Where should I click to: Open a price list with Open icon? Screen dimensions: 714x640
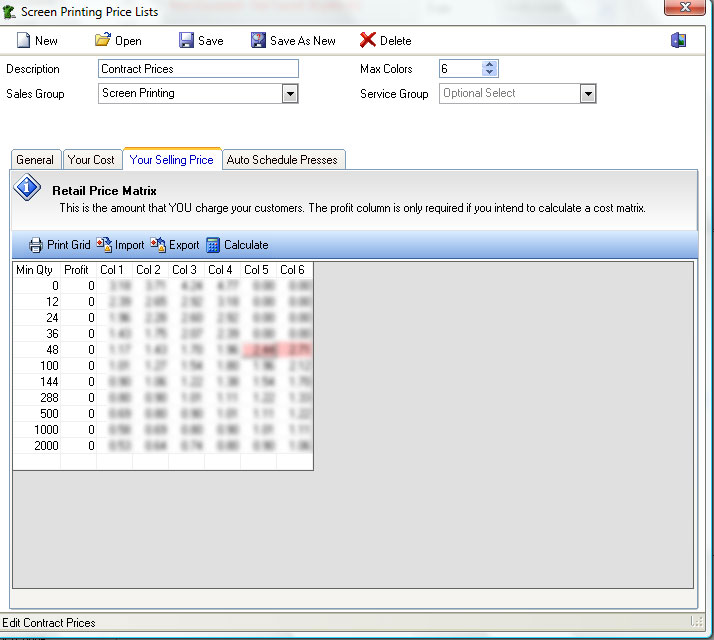(103, 41)
